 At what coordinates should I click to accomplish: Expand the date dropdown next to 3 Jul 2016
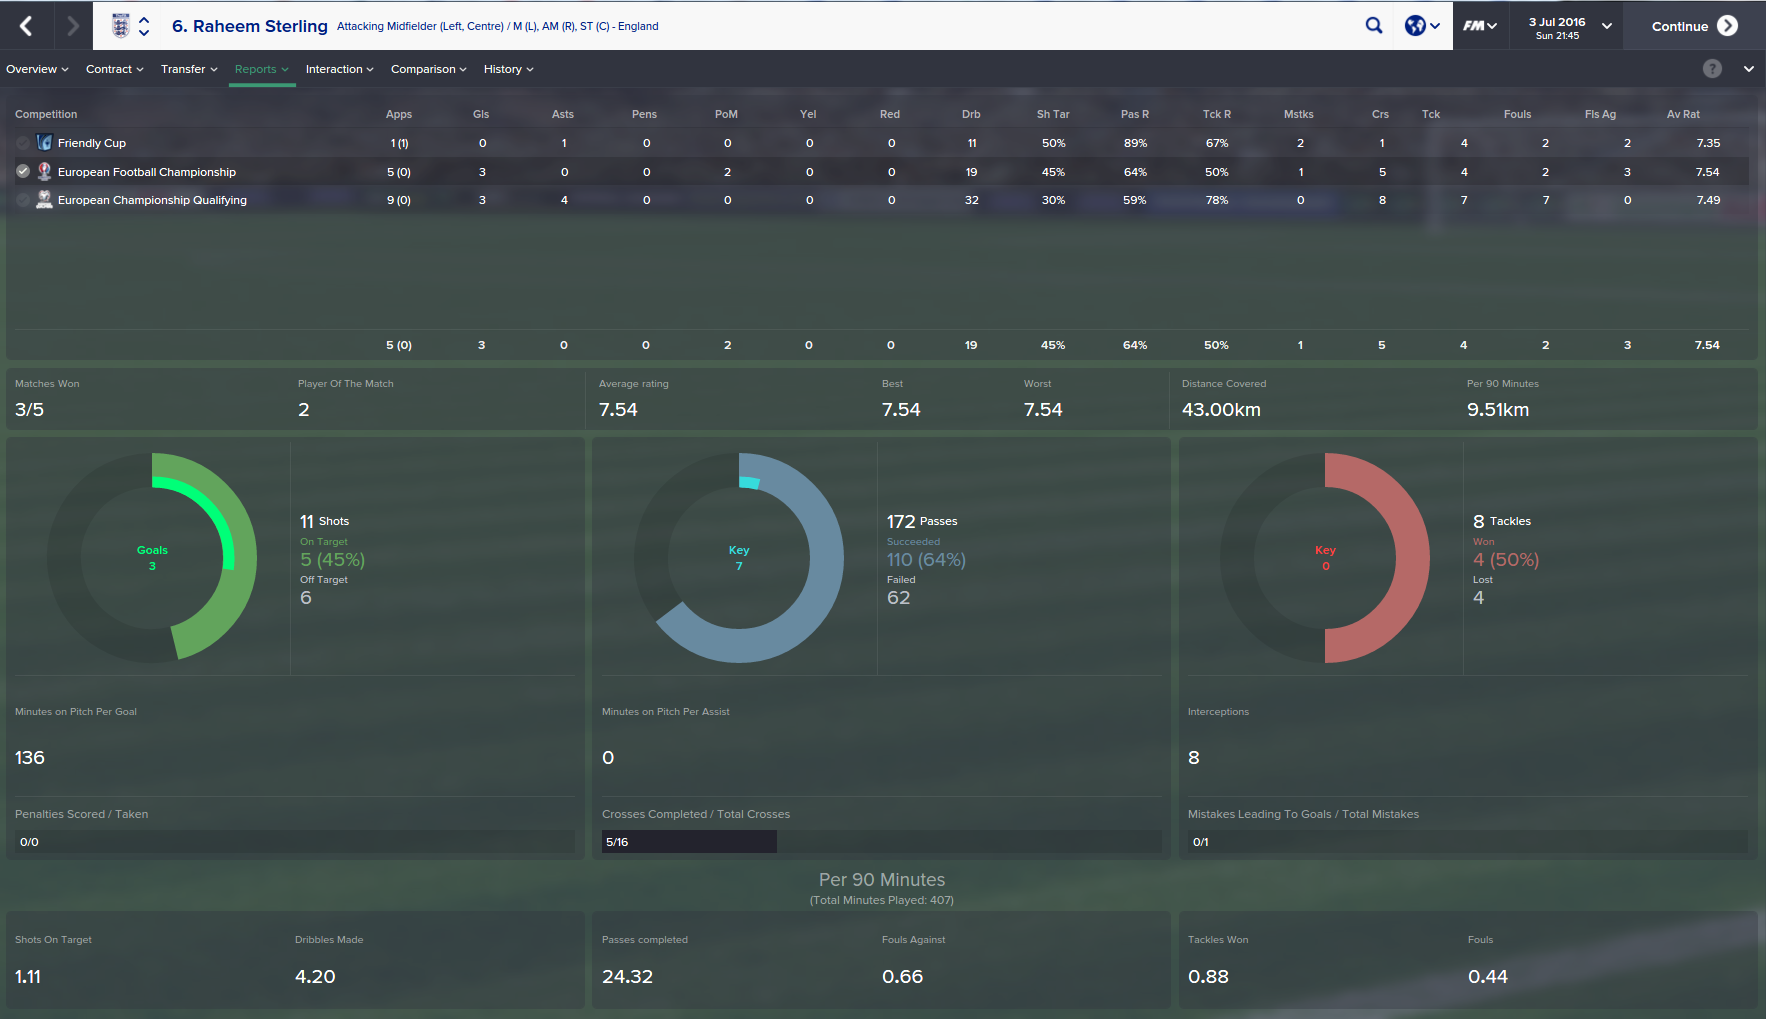pyautogui.click(x=1607, y=26)
